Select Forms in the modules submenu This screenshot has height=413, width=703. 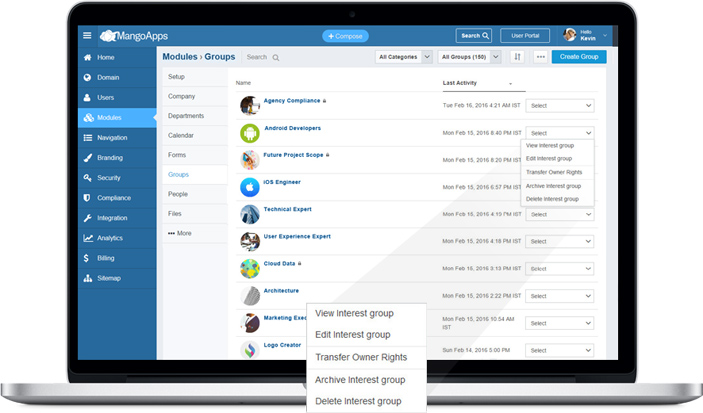pos(195,155)
